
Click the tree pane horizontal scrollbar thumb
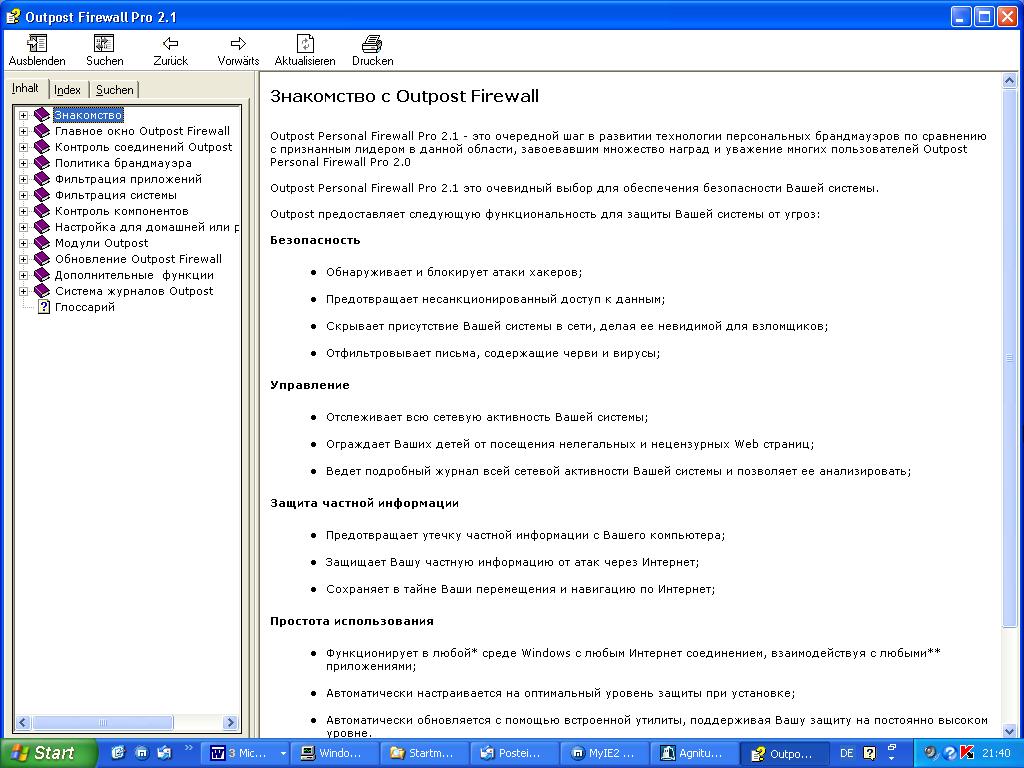[x=103, y=722]
